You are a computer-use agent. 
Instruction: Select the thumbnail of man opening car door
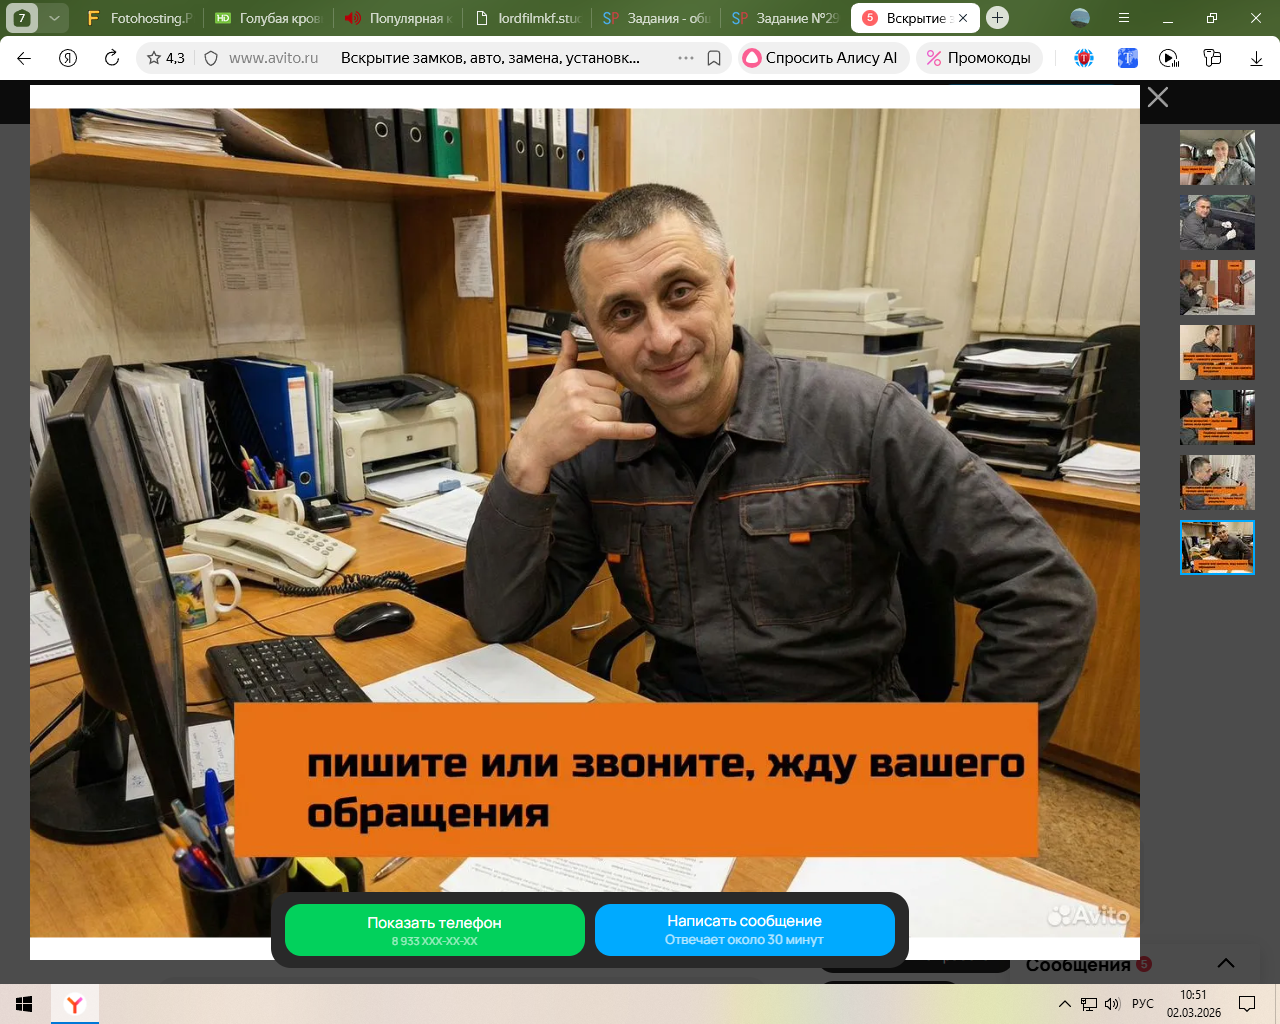1217,222
